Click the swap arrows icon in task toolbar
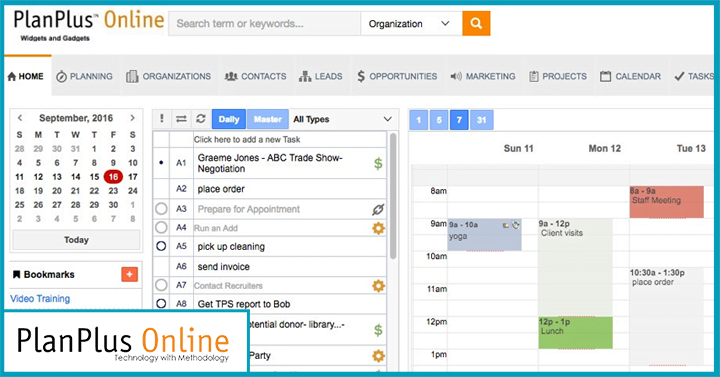The height and width of the screenshot is (377, 720). pos(181,119)
